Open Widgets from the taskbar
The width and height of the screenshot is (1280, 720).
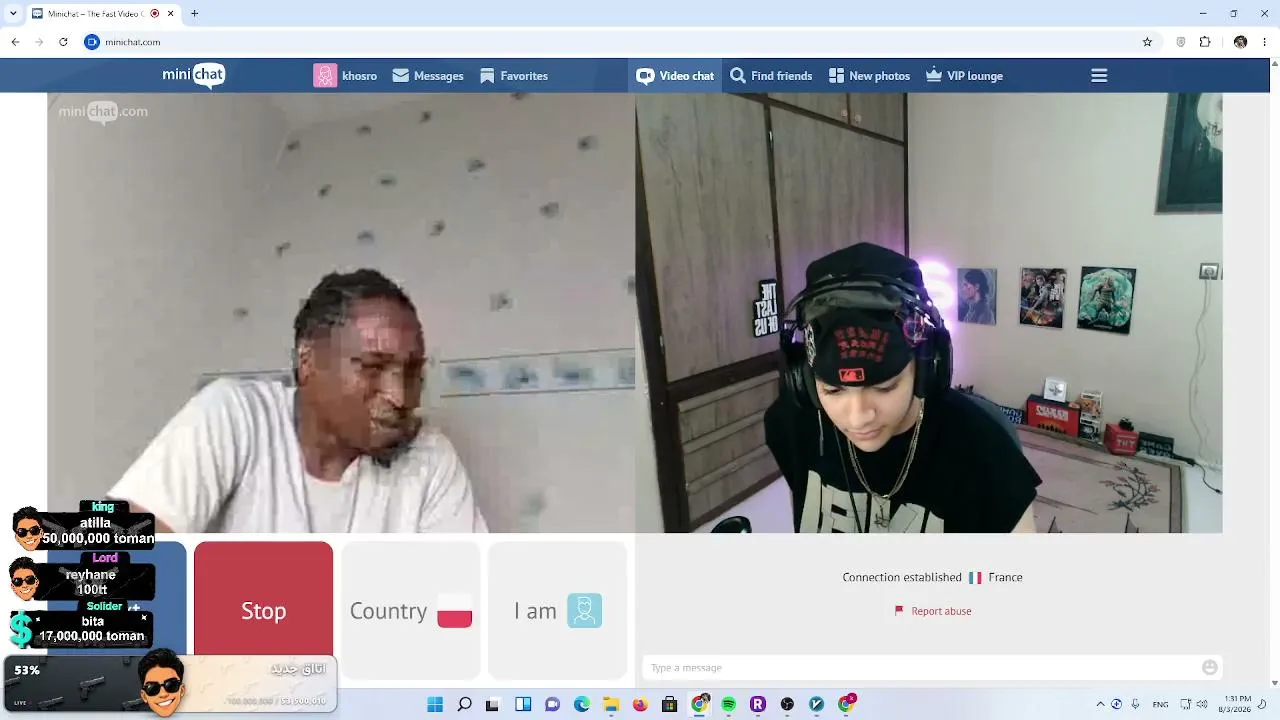pyautogui.click(x=523, y=704)
